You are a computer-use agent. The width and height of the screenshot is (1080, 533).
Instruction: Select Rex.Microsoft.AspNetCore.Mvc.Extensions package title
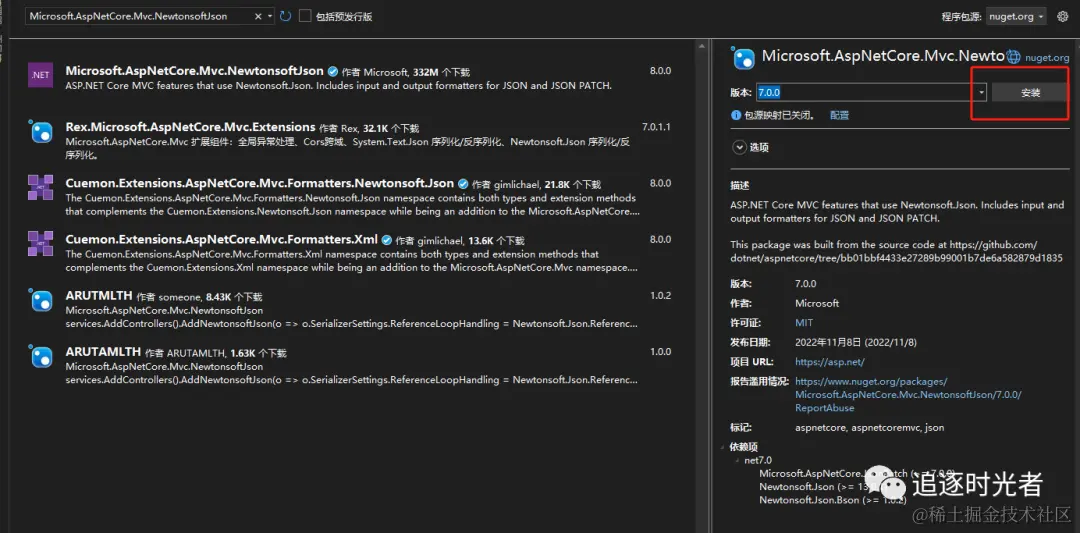190,127
